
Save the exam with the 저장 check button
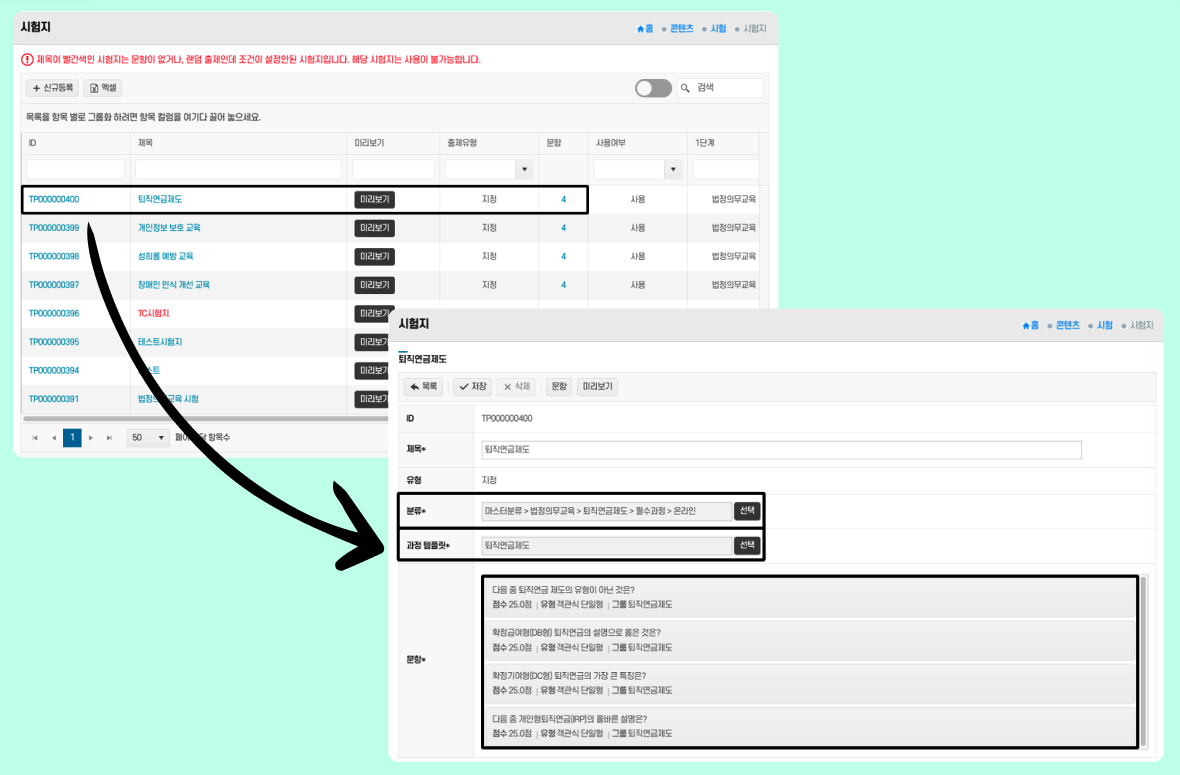click(x=472, y=386)
